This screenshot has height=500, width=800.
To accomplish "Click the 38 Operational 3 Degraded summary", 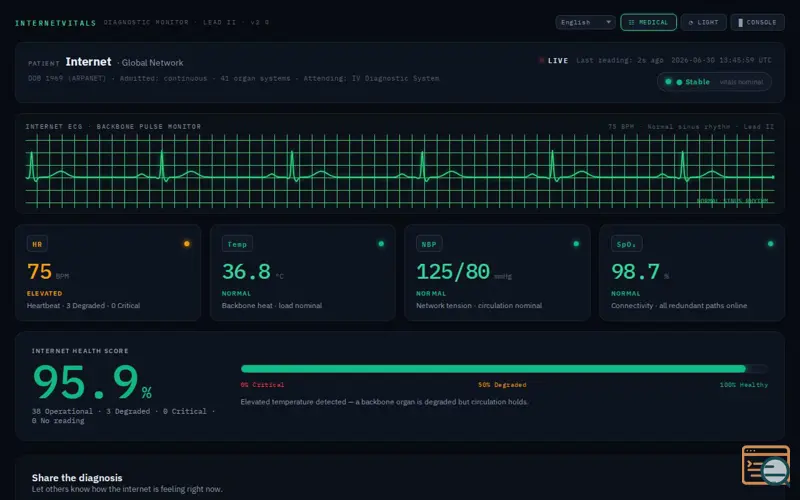I will (x=123, y=416).
